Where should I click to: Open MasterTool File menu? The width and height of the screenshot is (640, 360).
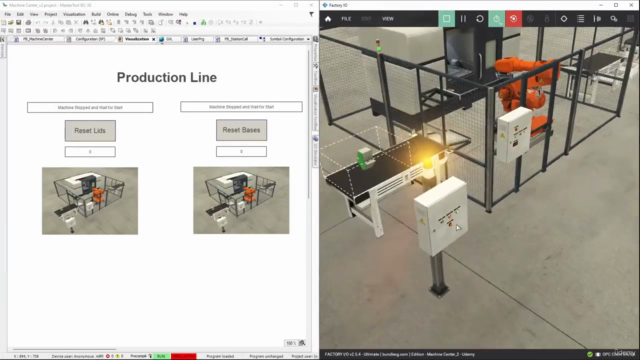click(8, 14)
